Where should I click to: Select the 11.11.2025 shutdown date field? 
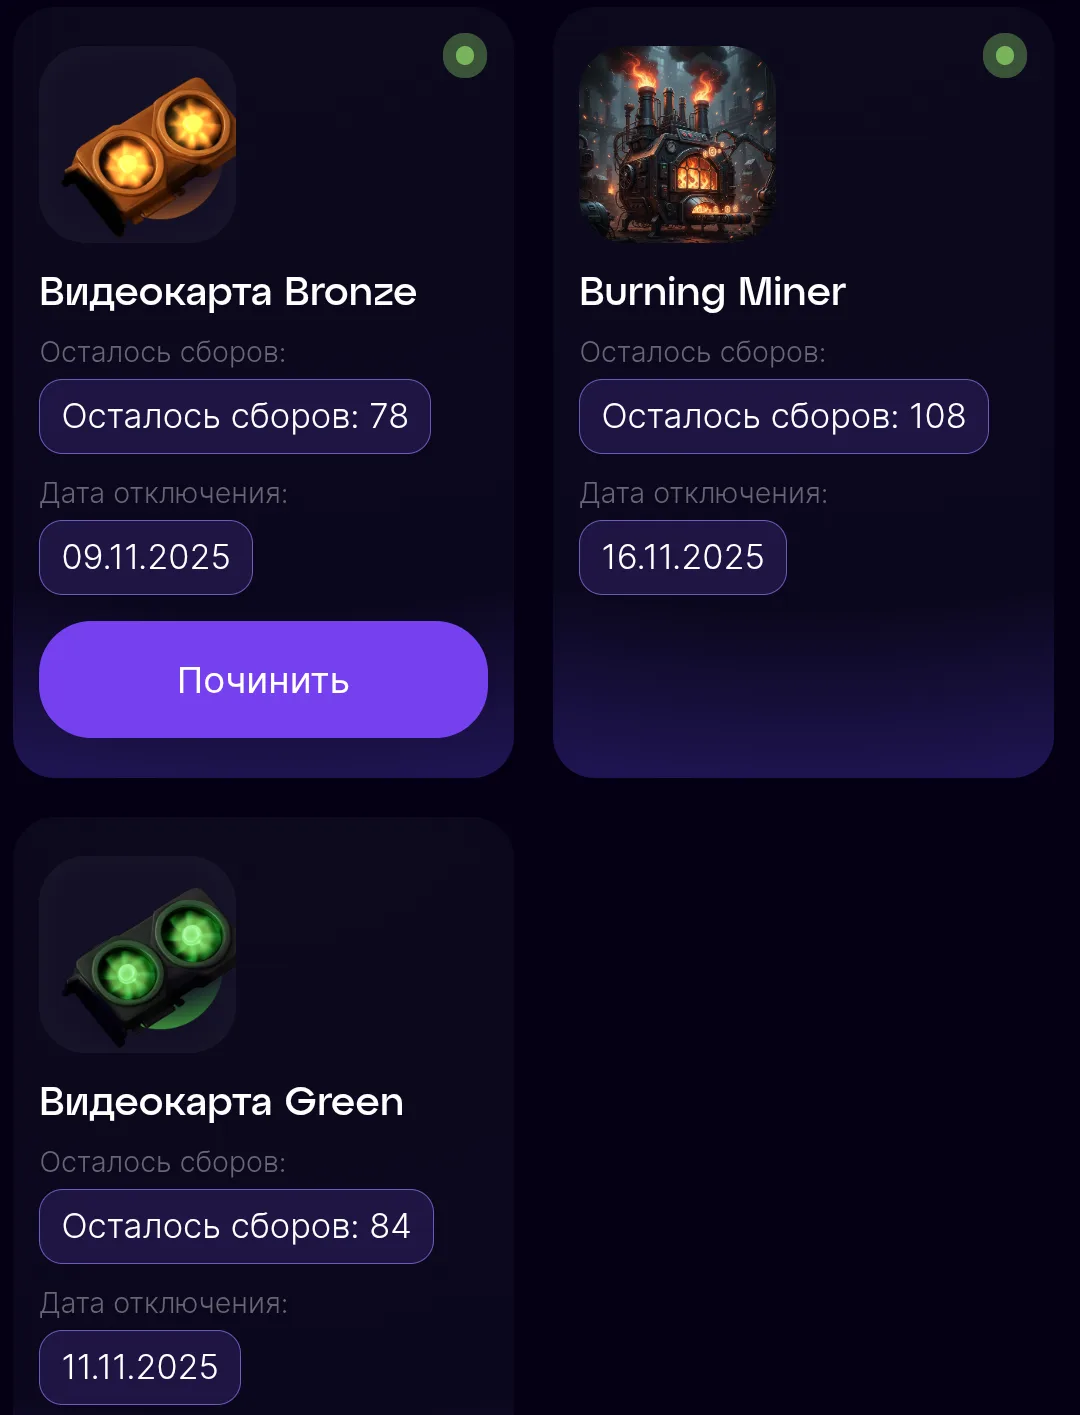click(140, 1367)
